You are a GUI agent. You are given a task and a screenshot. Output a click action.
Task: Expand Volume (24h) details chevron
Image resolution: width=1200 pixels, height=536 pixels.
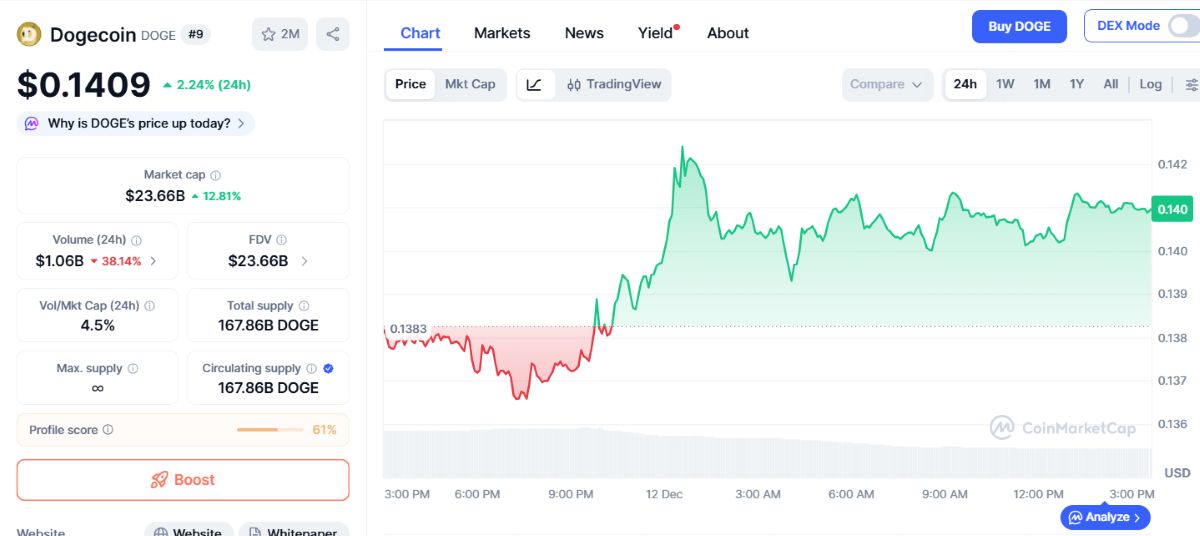pos(153,261)
